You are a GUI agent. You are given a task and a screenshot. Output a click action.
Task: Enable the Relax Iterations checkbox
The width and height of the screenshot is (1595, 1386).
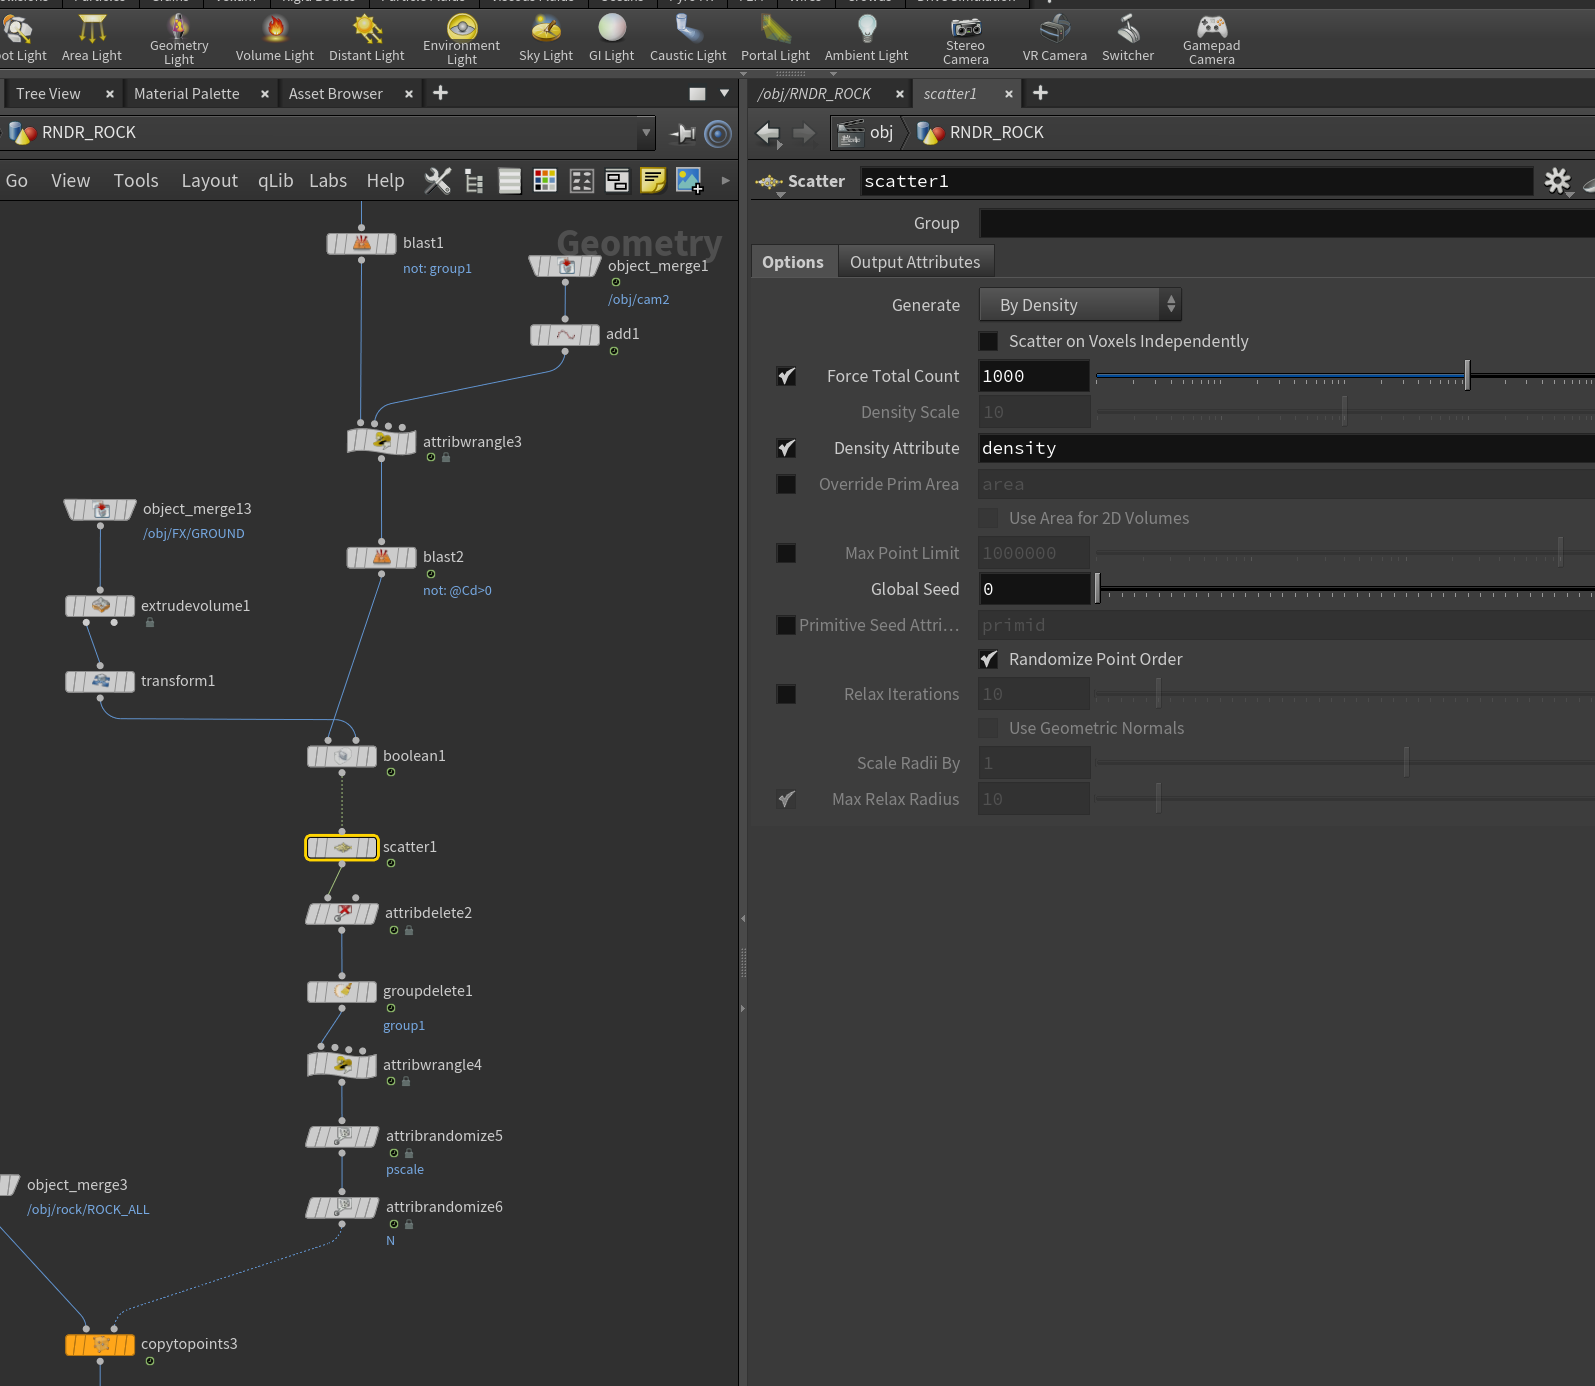[787, 694]
